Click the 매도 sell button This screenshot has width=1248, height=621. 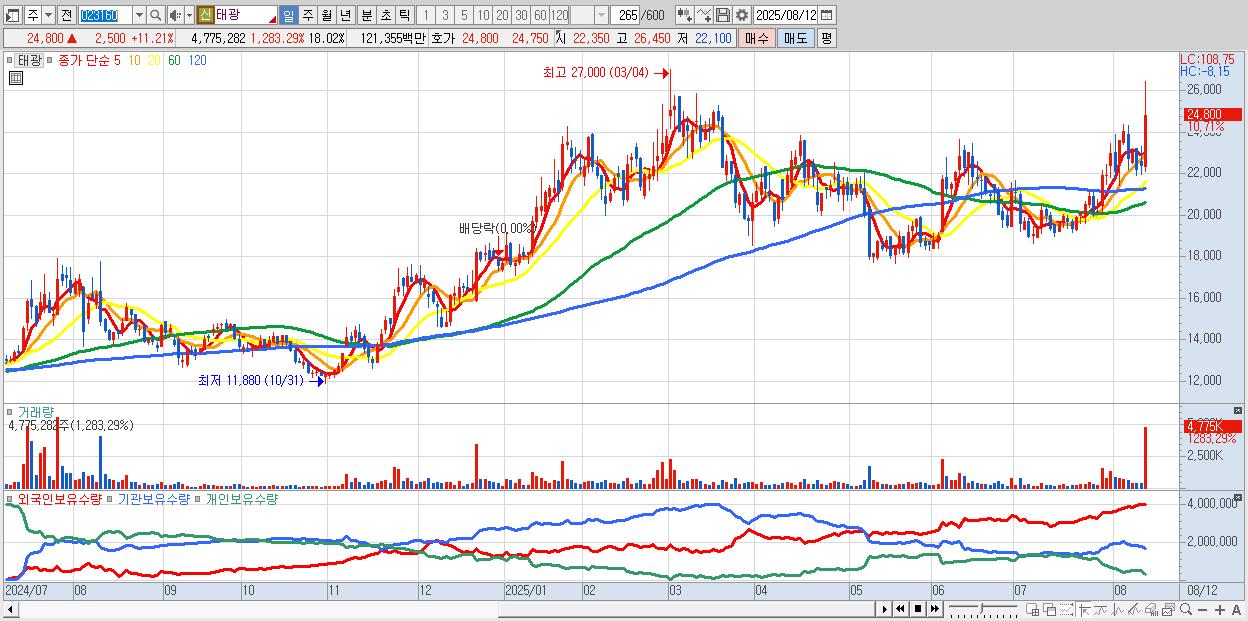[x=796, y=38]
